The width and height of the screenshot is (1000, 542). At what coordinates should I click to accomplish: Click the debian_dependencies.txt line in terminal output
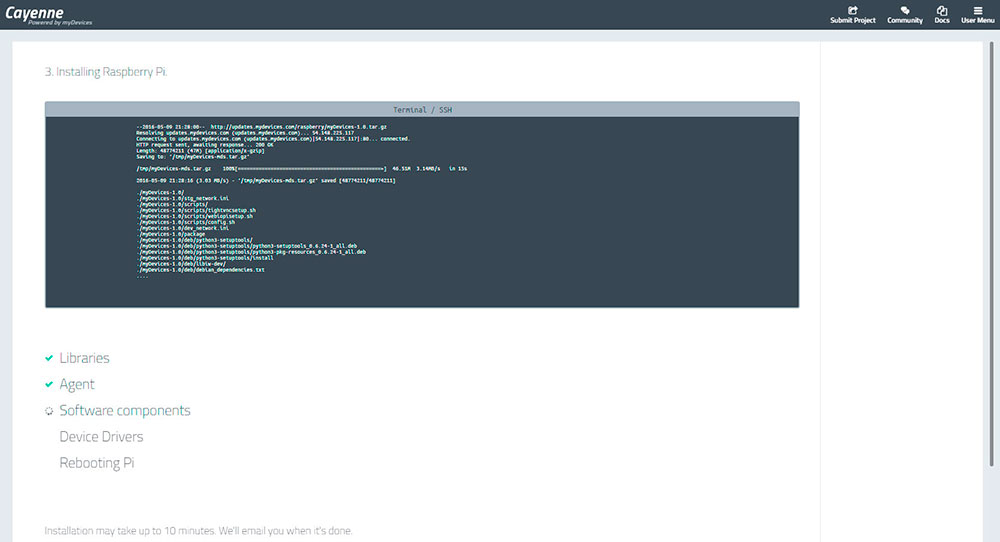click(202, 270)
